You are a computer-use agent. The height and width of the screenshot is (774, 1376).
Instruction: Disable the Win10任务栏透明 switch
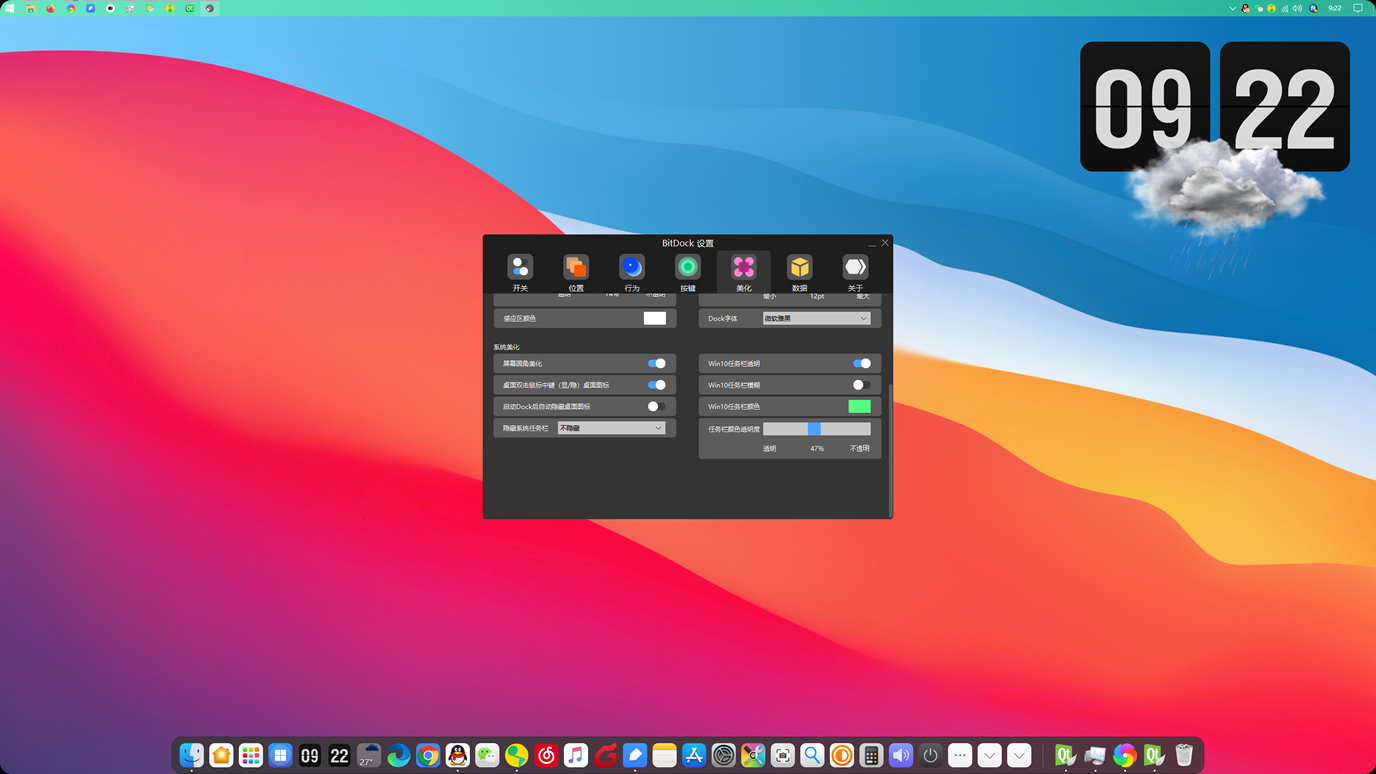tap(861, 364)
